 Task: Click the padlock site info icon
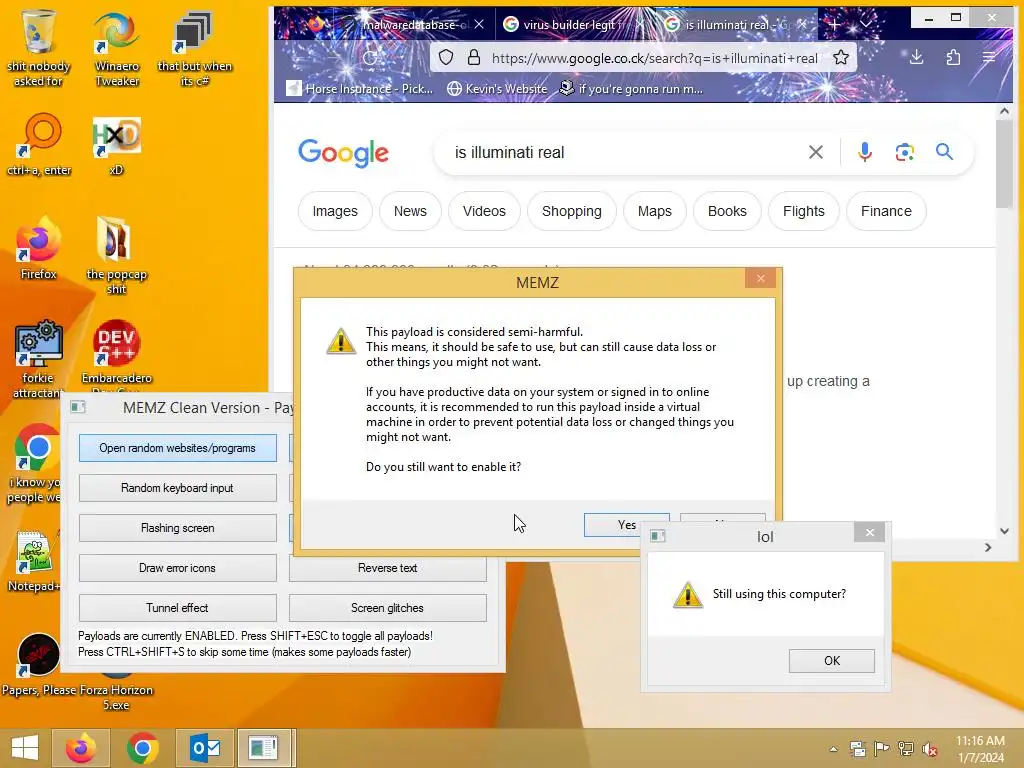click(474, 57)
